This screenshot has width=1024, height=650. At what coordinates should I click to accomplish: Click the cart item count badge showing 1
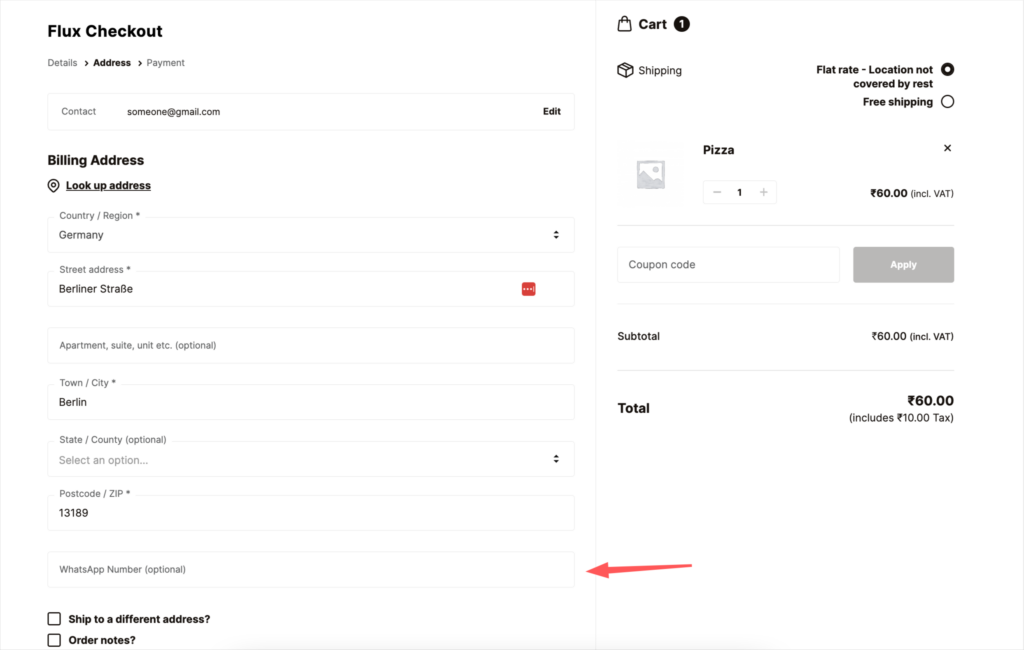[682, 23]
